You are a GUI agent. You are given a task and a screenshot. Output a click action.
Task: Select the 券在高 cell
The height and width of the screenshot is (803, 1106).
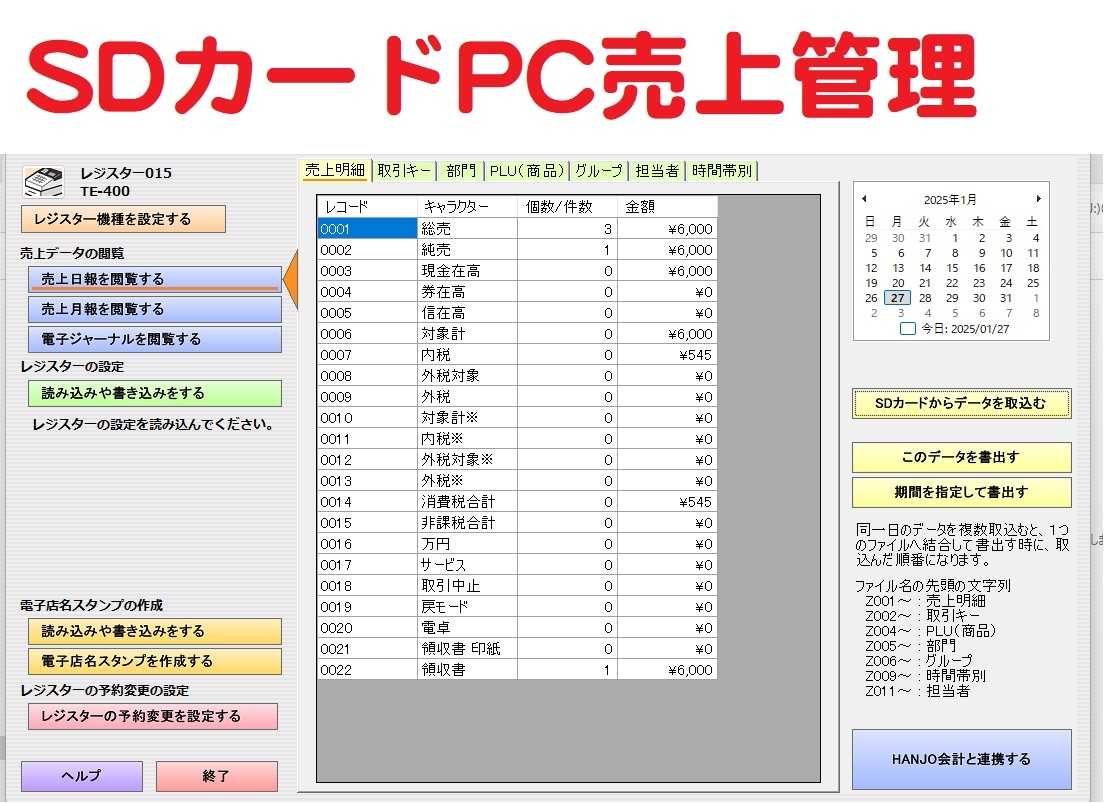468,292
